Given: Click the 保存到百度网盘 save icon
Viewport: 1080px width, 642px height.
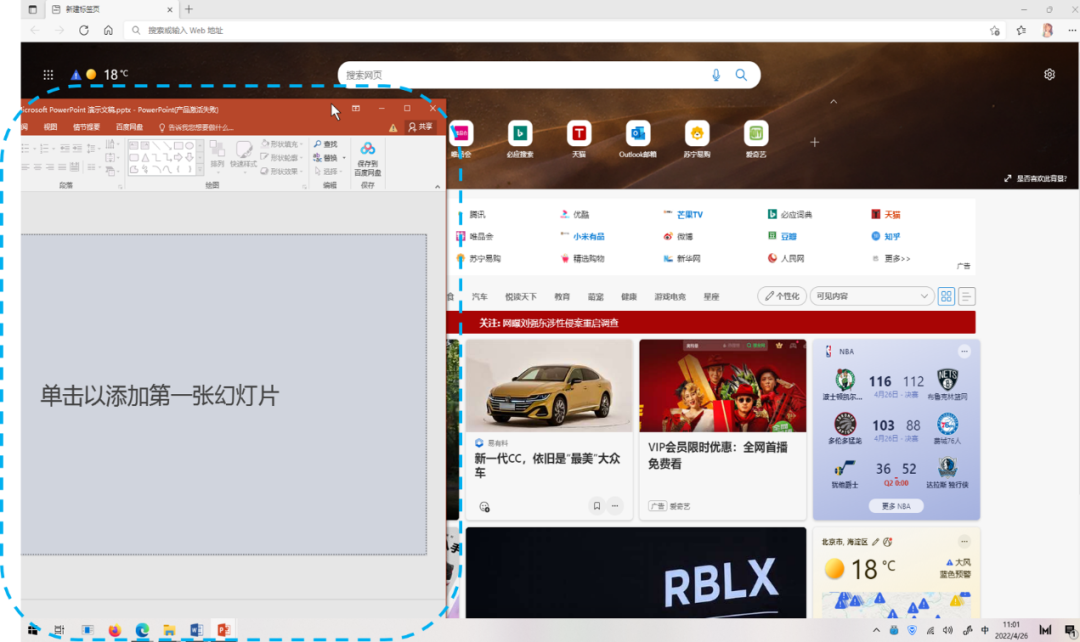Looking at the screenshot, I should (367, 148).
